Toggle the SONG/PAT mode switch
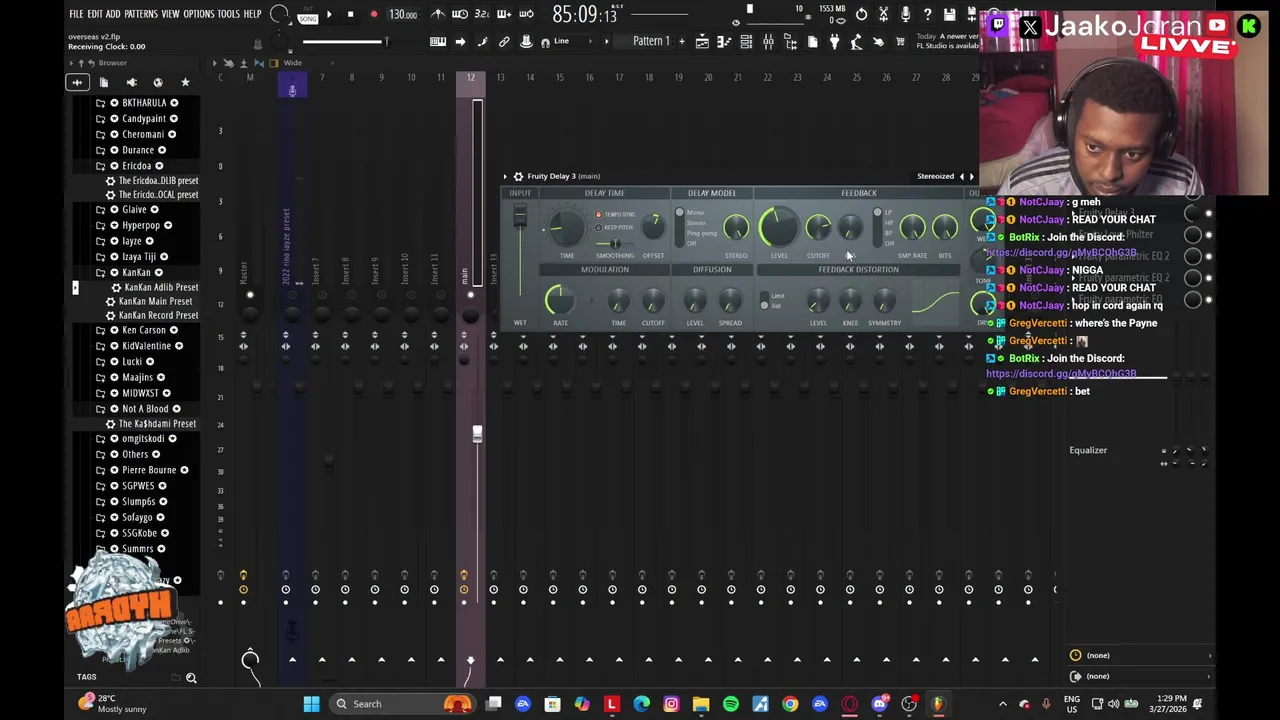 coord(307,15)
